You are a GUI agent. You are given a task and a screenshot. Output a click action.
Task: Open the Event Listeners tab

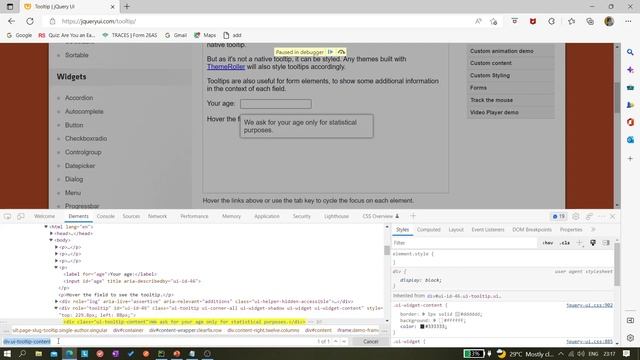point(488,230)
